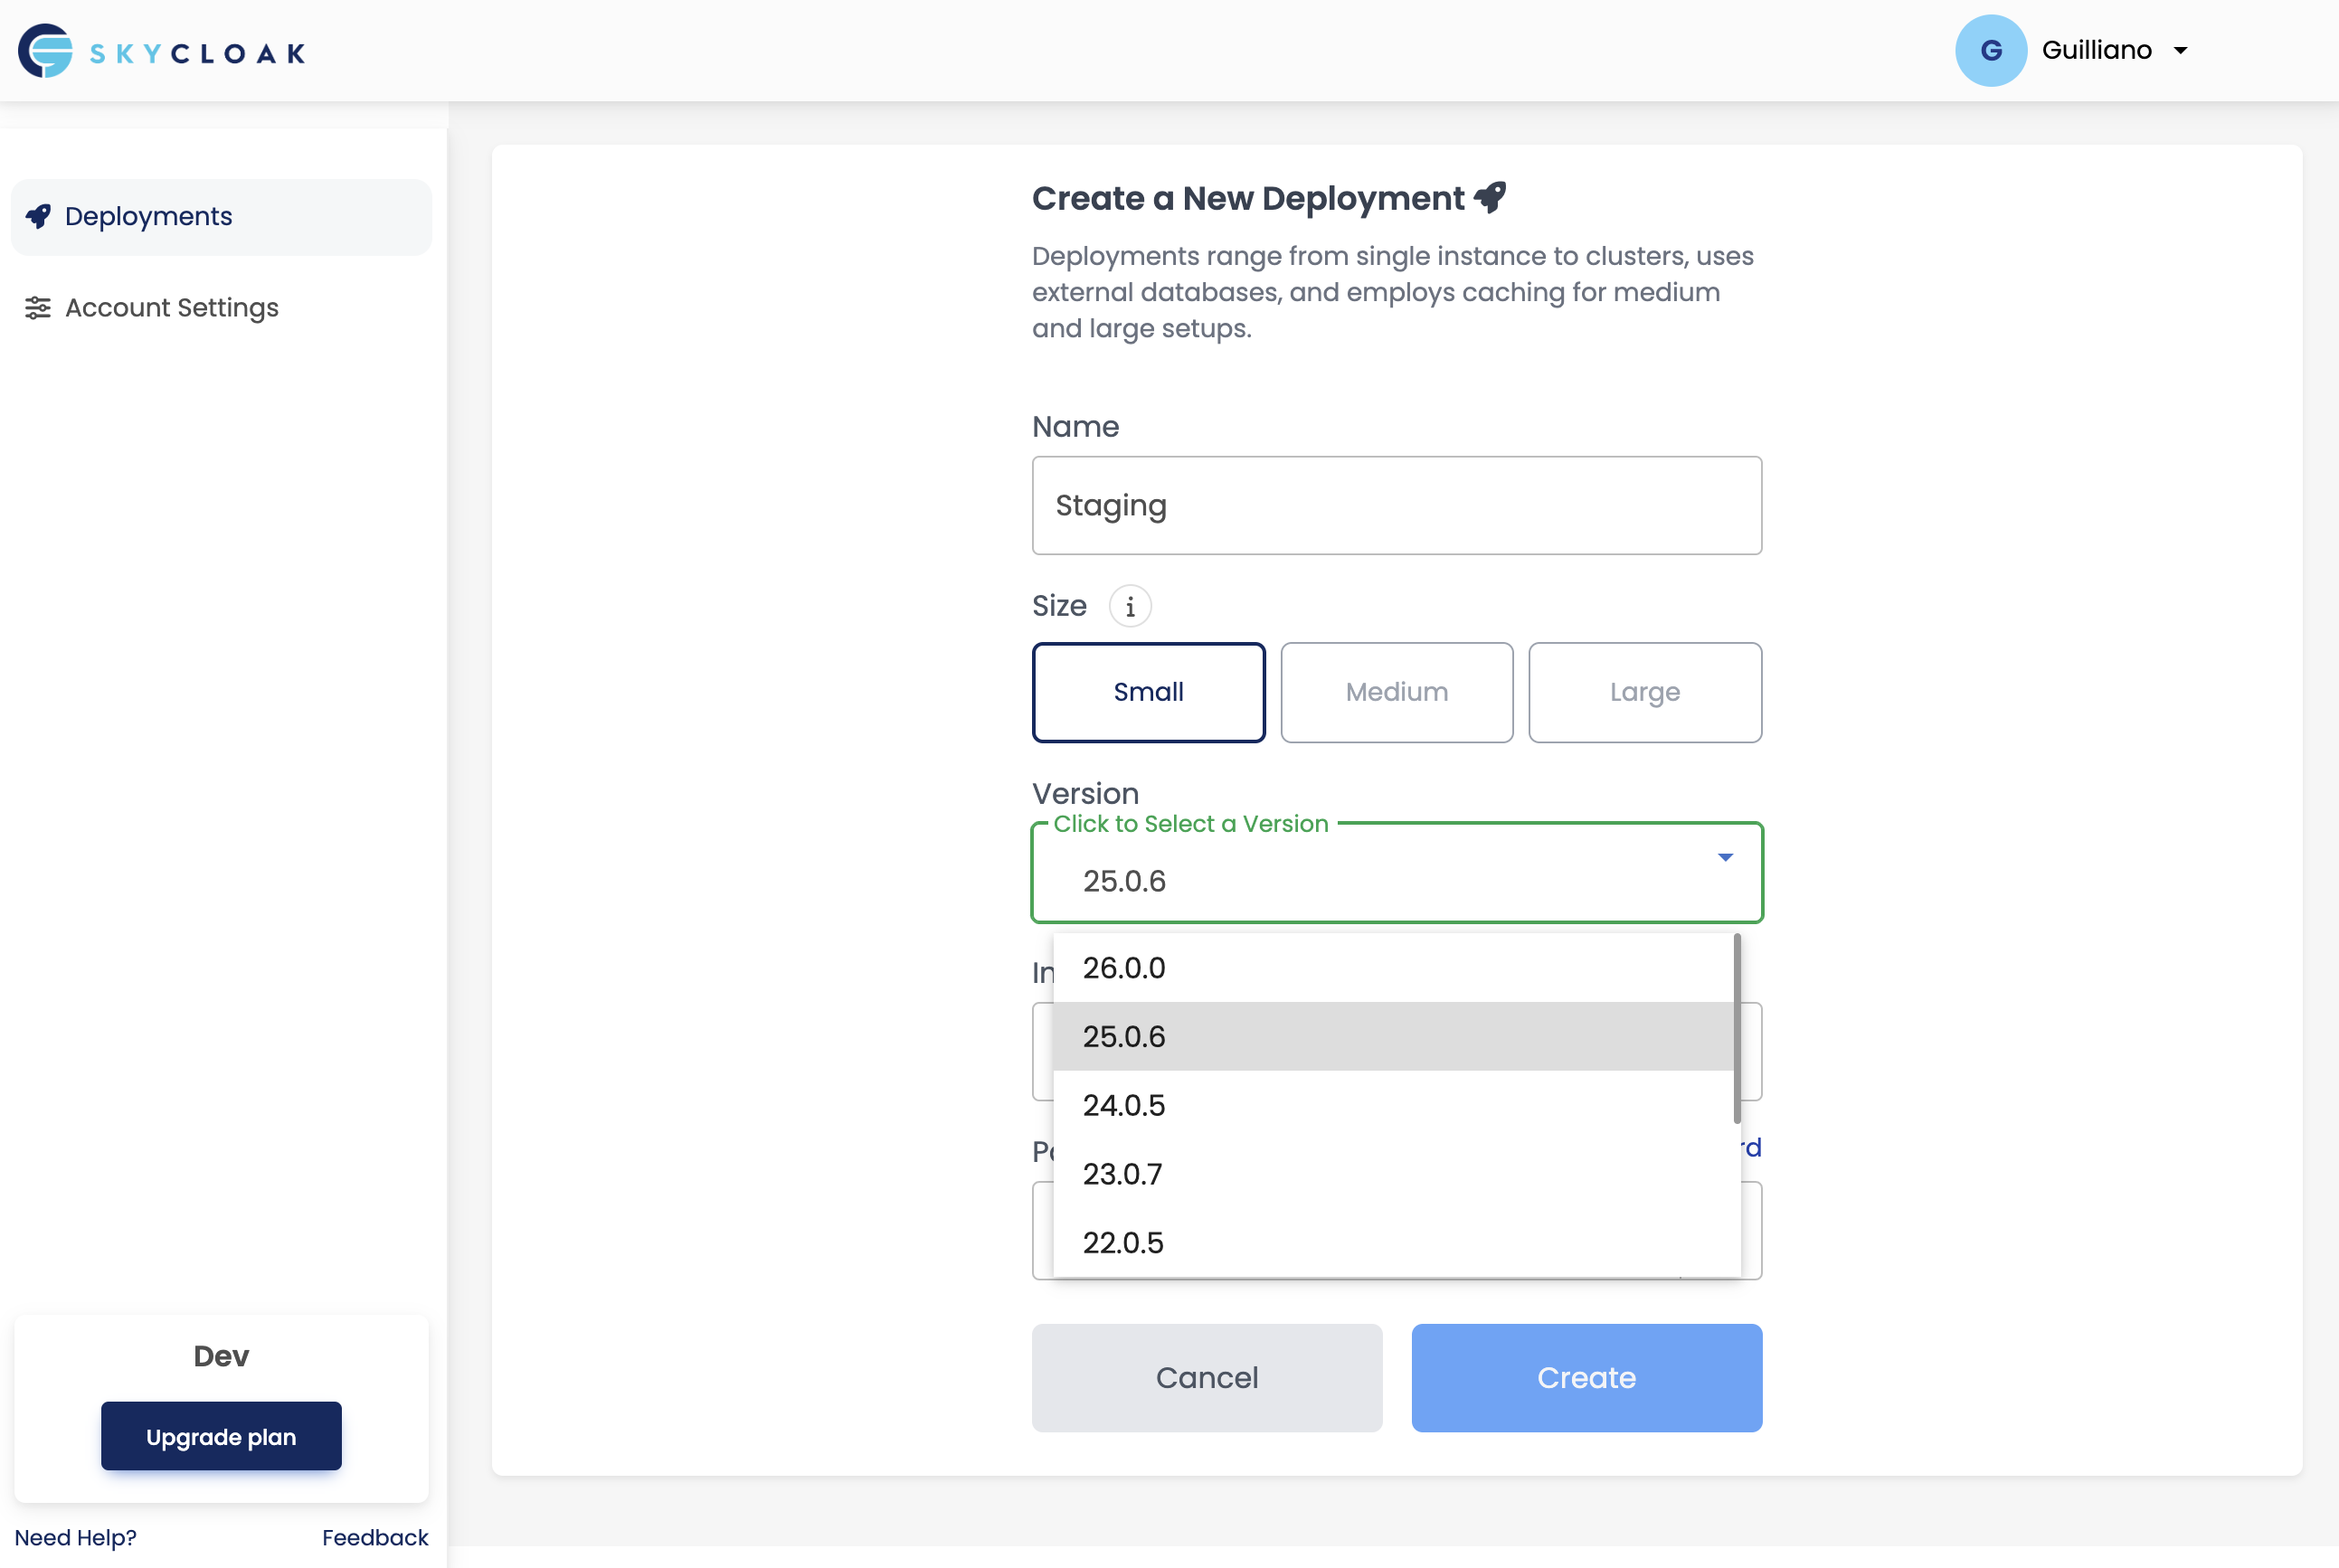Viewport: 2339px width, 1568px height.
Task: Collapse the version dropdown via its arrow
Action: [x=1725, y=857]
